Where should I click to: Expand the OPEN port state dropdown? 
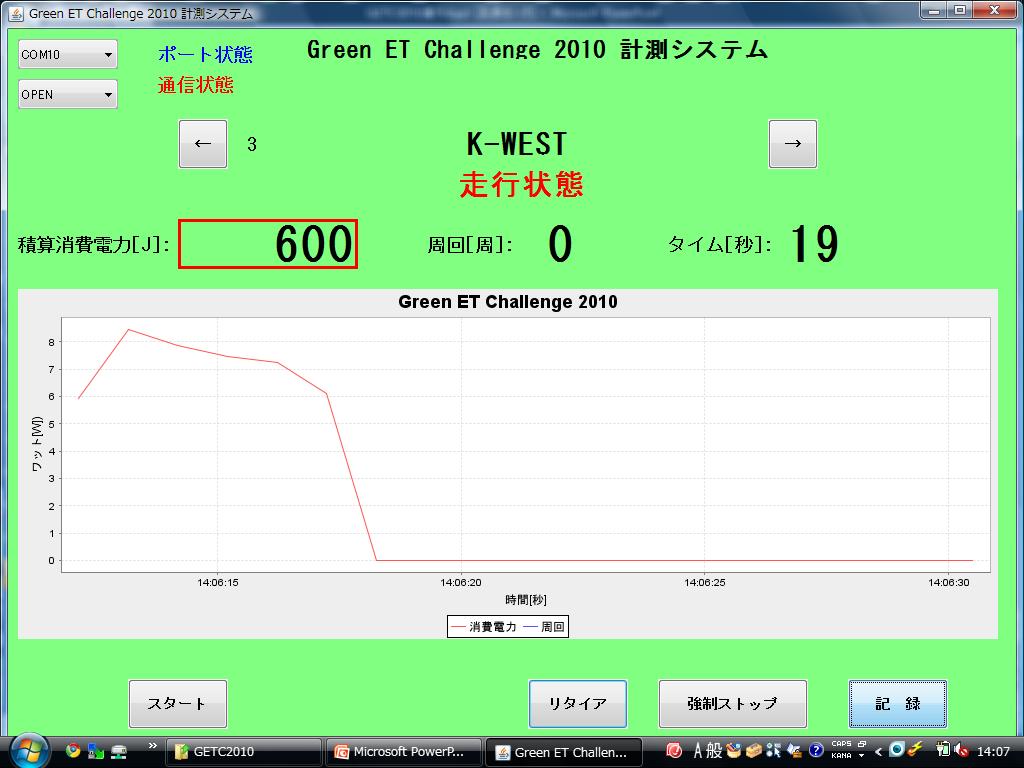point(68,95)
